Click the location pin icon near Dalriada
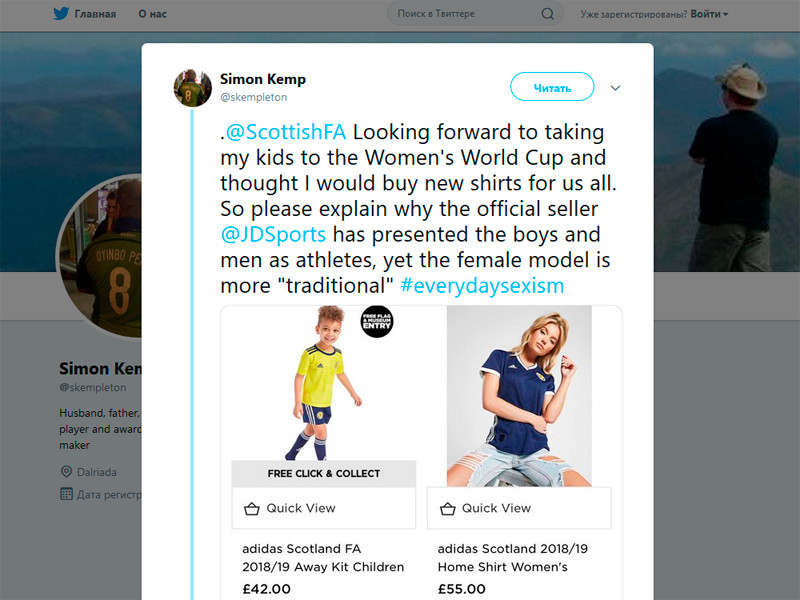800x600 pixels. tap(66, 471)
